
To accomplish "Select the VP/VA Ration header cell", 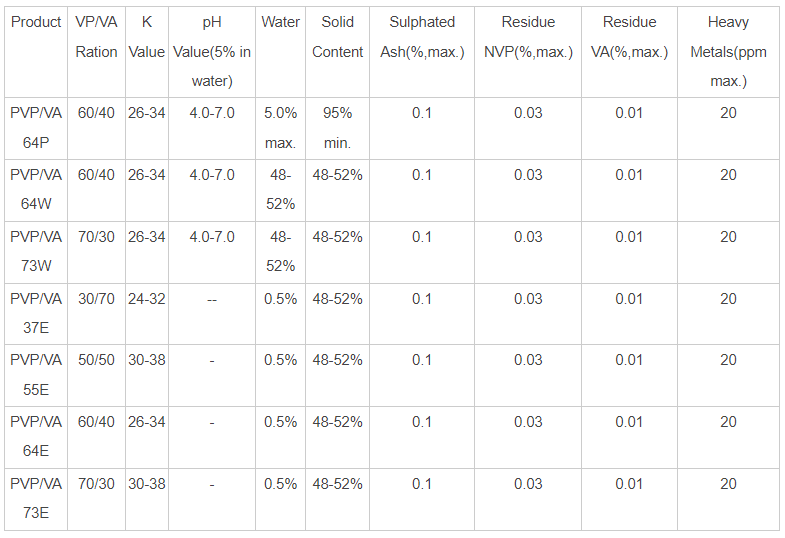I will tap(97, 37).
